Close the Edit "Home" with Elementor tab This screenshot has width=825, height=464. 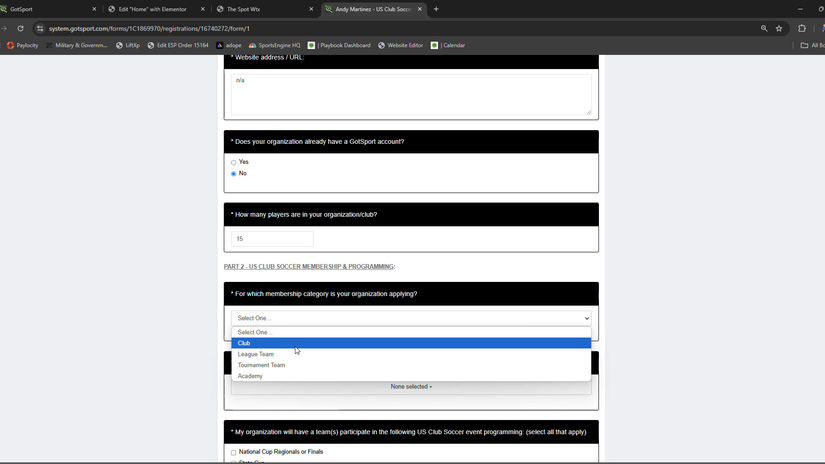pos(203,9)
